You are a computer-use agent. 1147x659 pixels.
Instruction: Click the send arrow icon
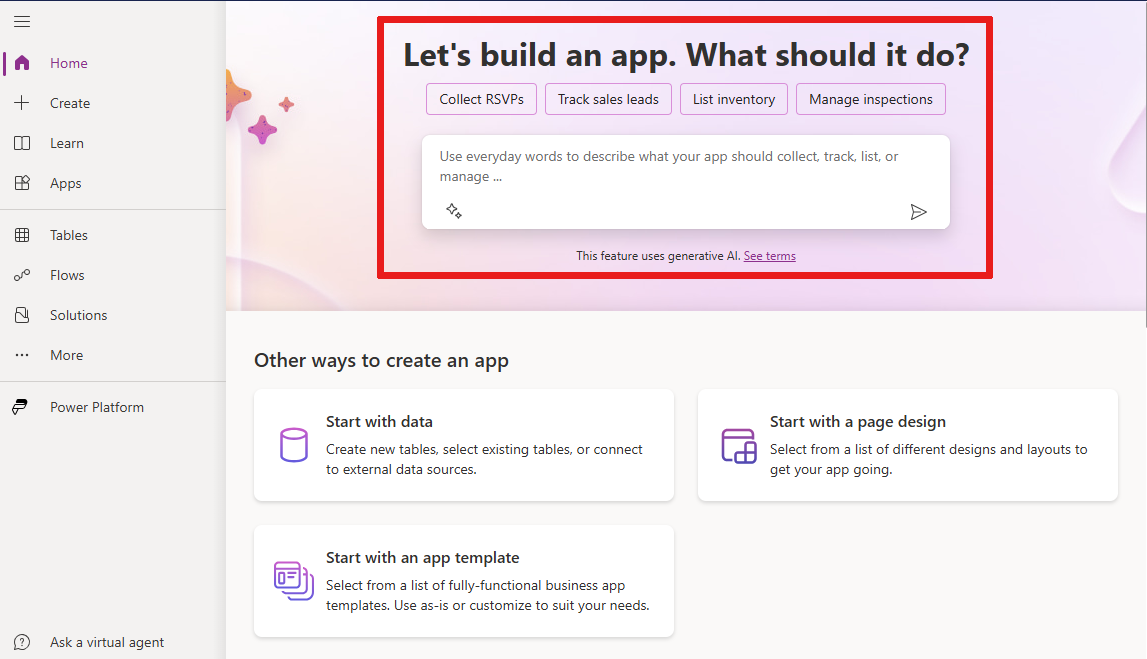tap(918, 211)
